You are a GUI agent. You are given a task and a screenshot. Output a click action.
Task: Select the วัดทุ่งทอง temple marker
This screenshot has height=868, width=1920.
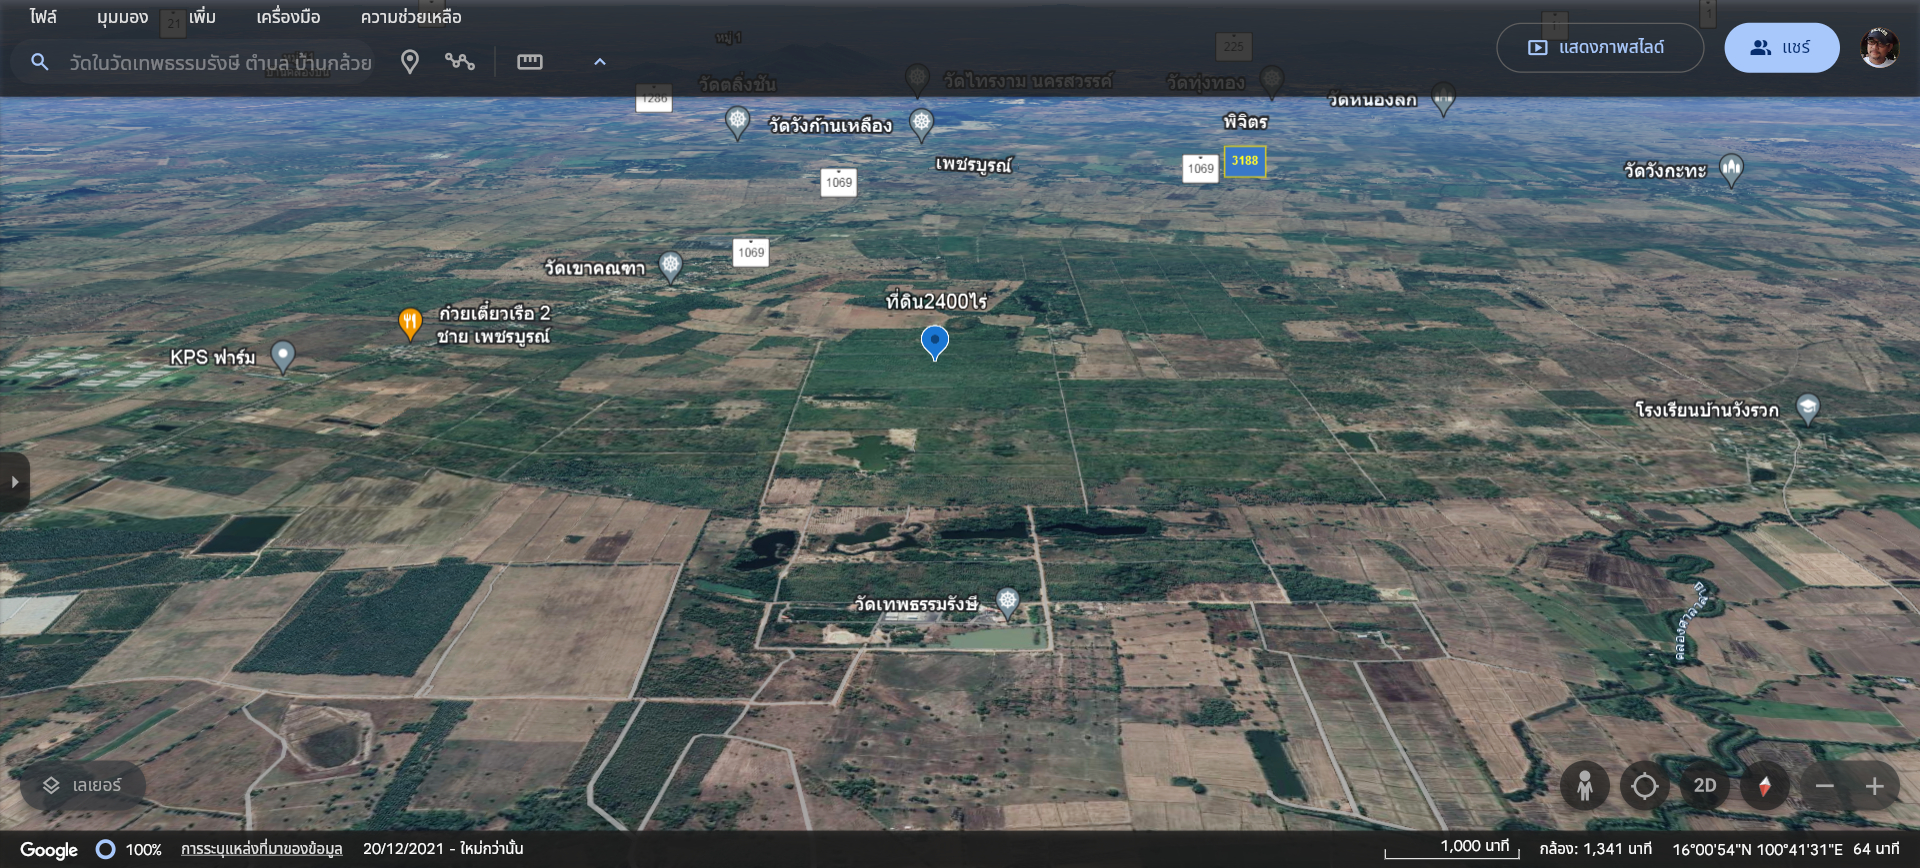pyautogui.click(x=1272, y=80)
